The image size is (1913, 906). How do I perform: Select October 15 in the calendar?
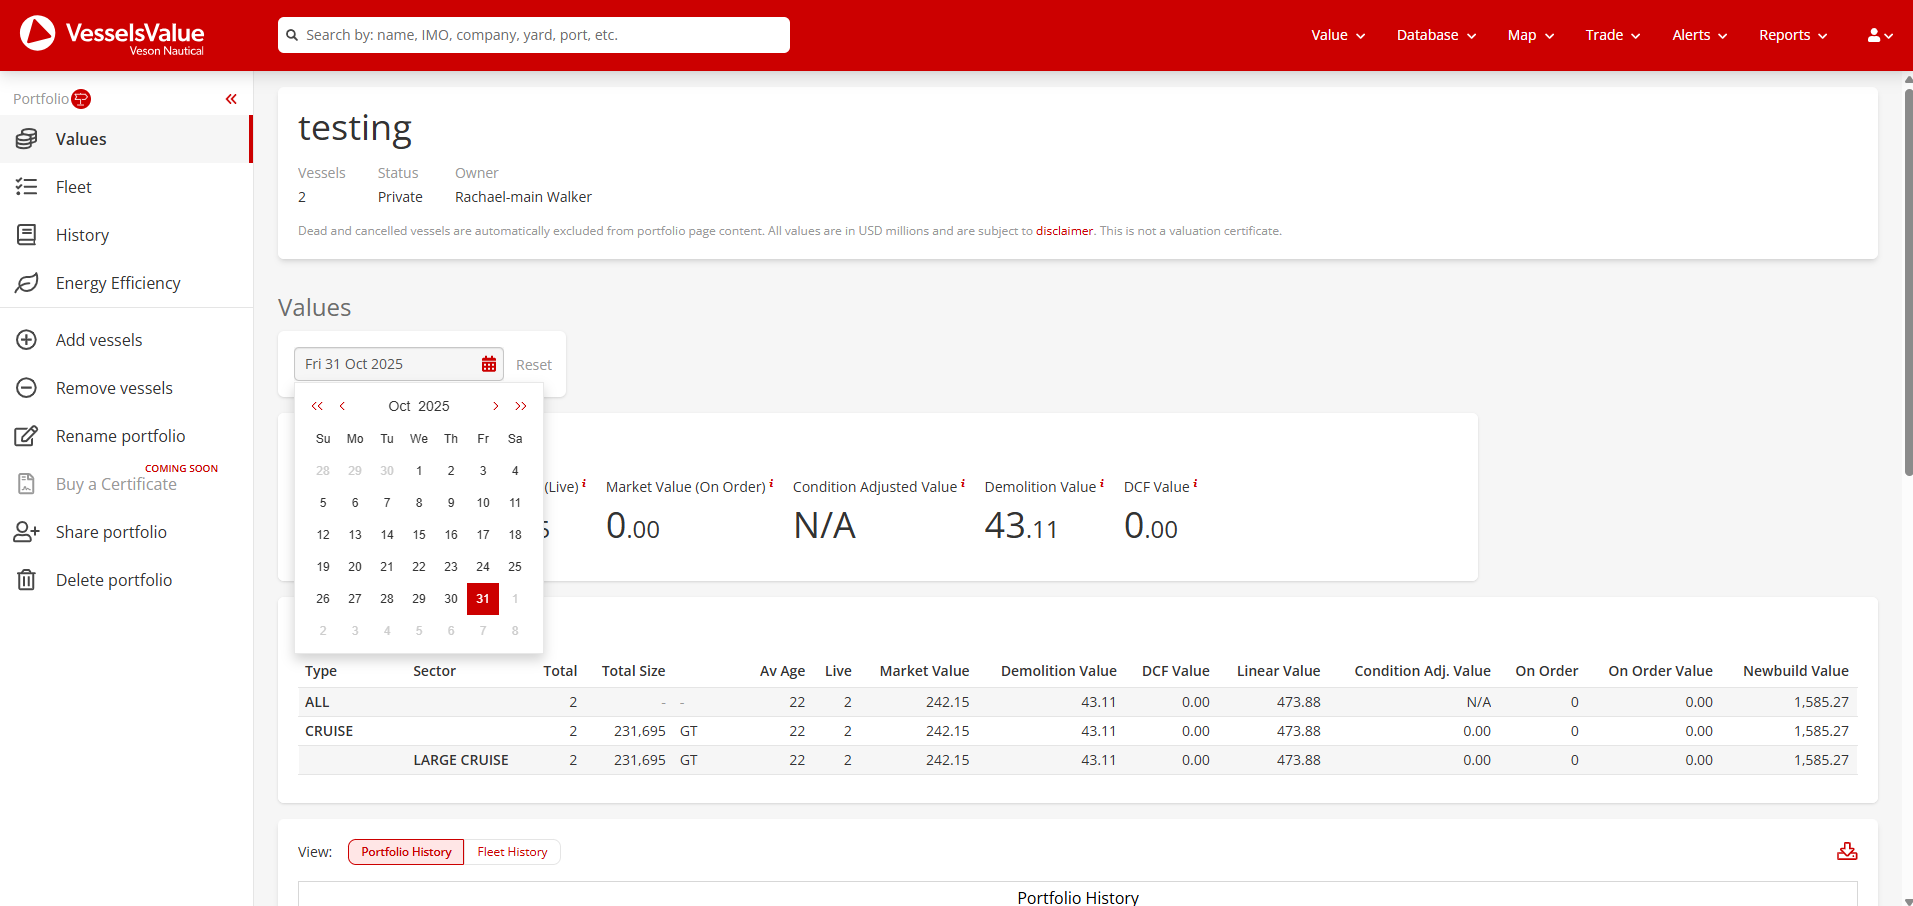tap(419, 535)
